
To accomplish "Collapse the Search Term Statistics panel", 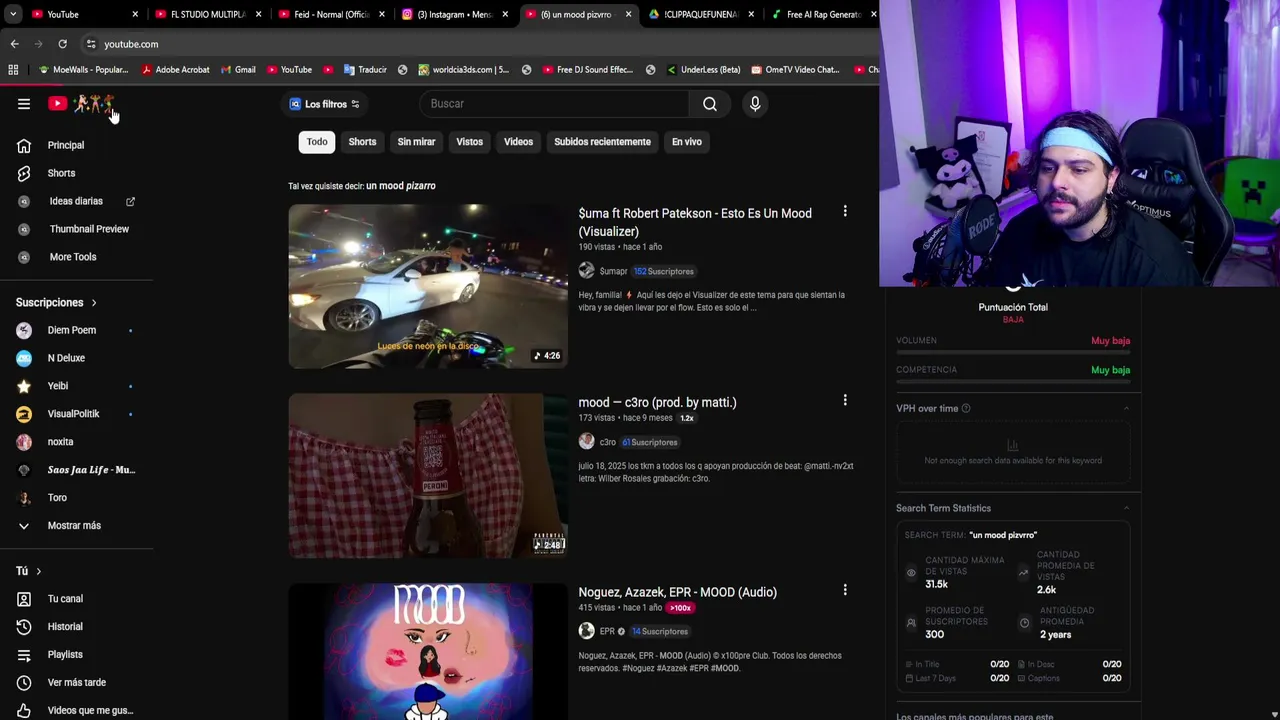I will point(1126,508).
